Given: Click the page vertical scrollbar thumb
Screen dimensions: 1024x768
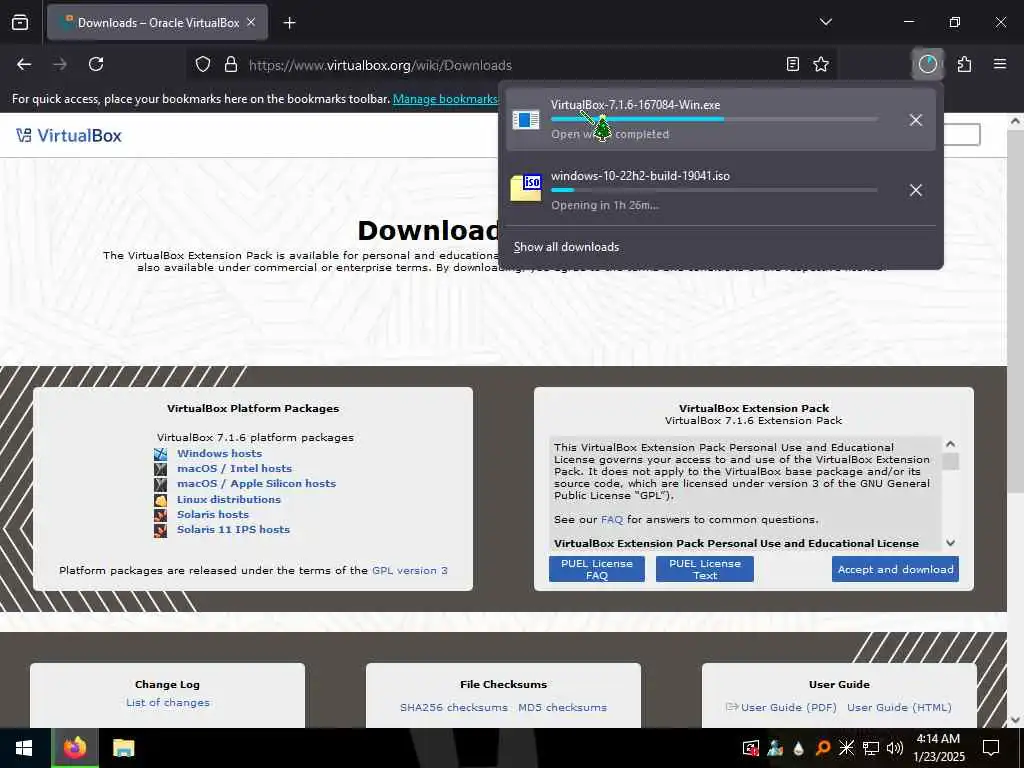Looking at the screenshot, I should 1015,311.
